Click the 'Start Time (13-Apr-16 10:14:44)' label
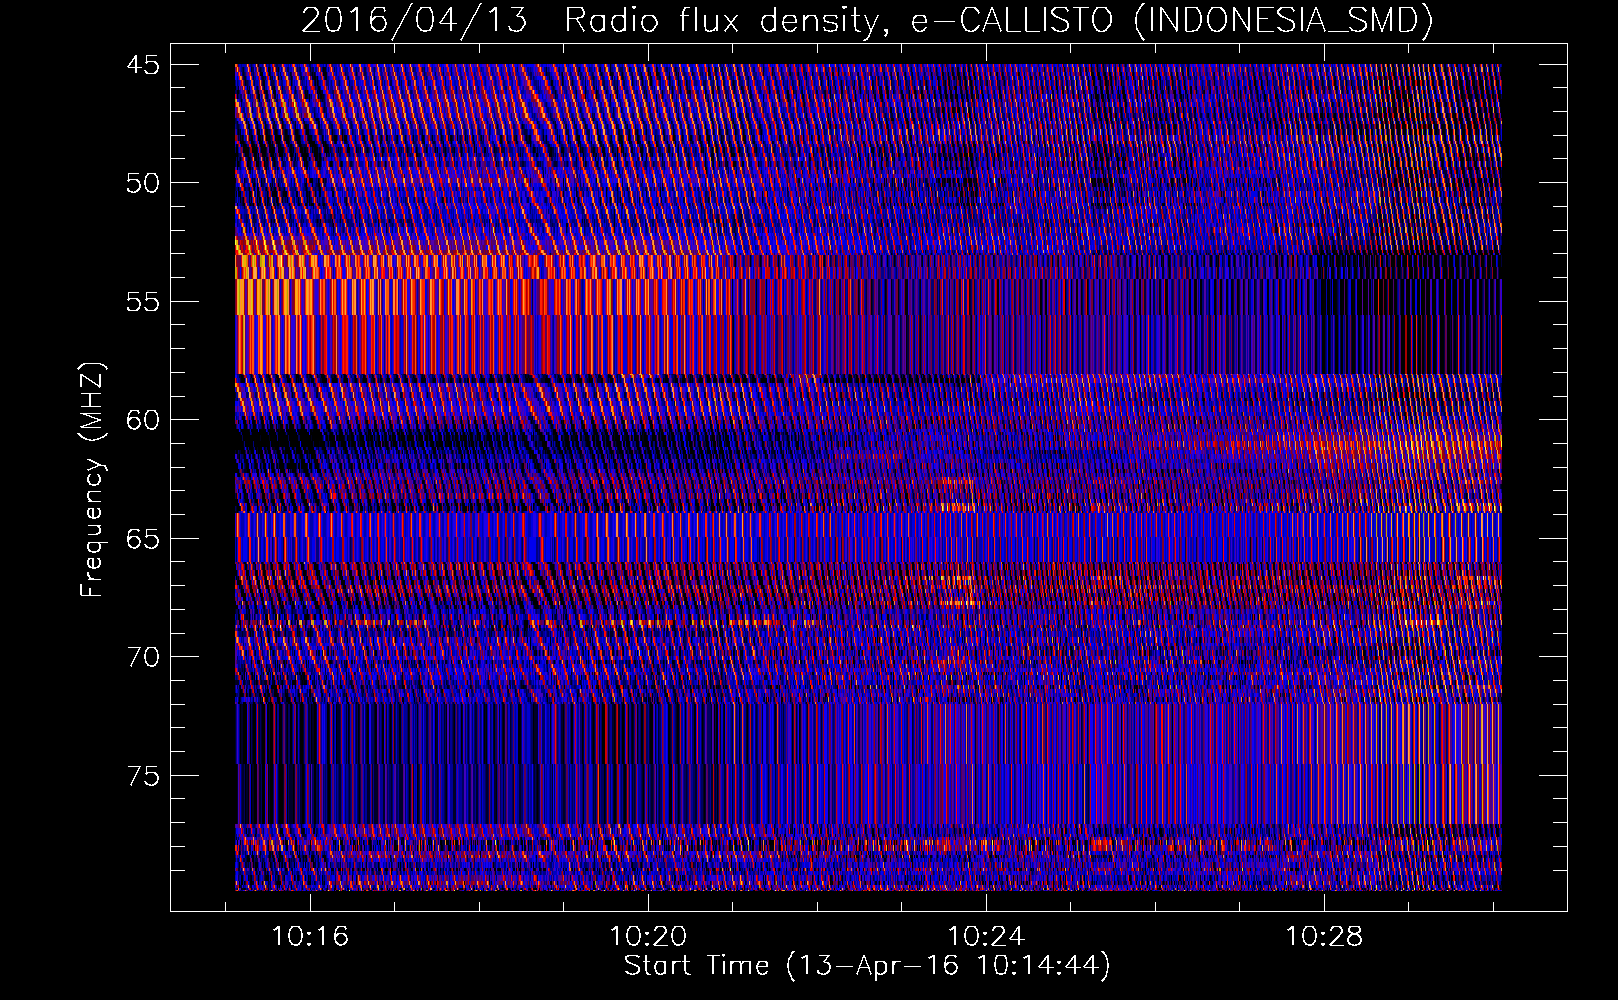The image size is (1618, 1000). [867, 966]
